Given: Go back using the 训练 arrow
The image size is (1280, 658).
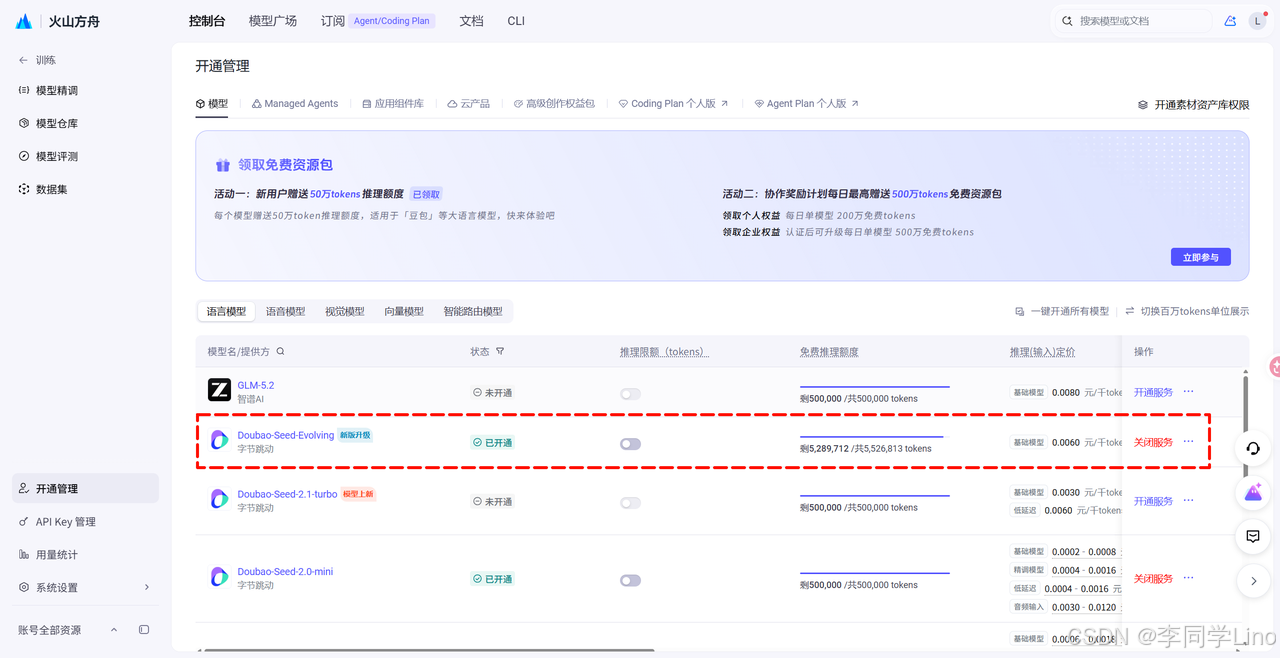Looking at the screenshot, I should [23, 60].
